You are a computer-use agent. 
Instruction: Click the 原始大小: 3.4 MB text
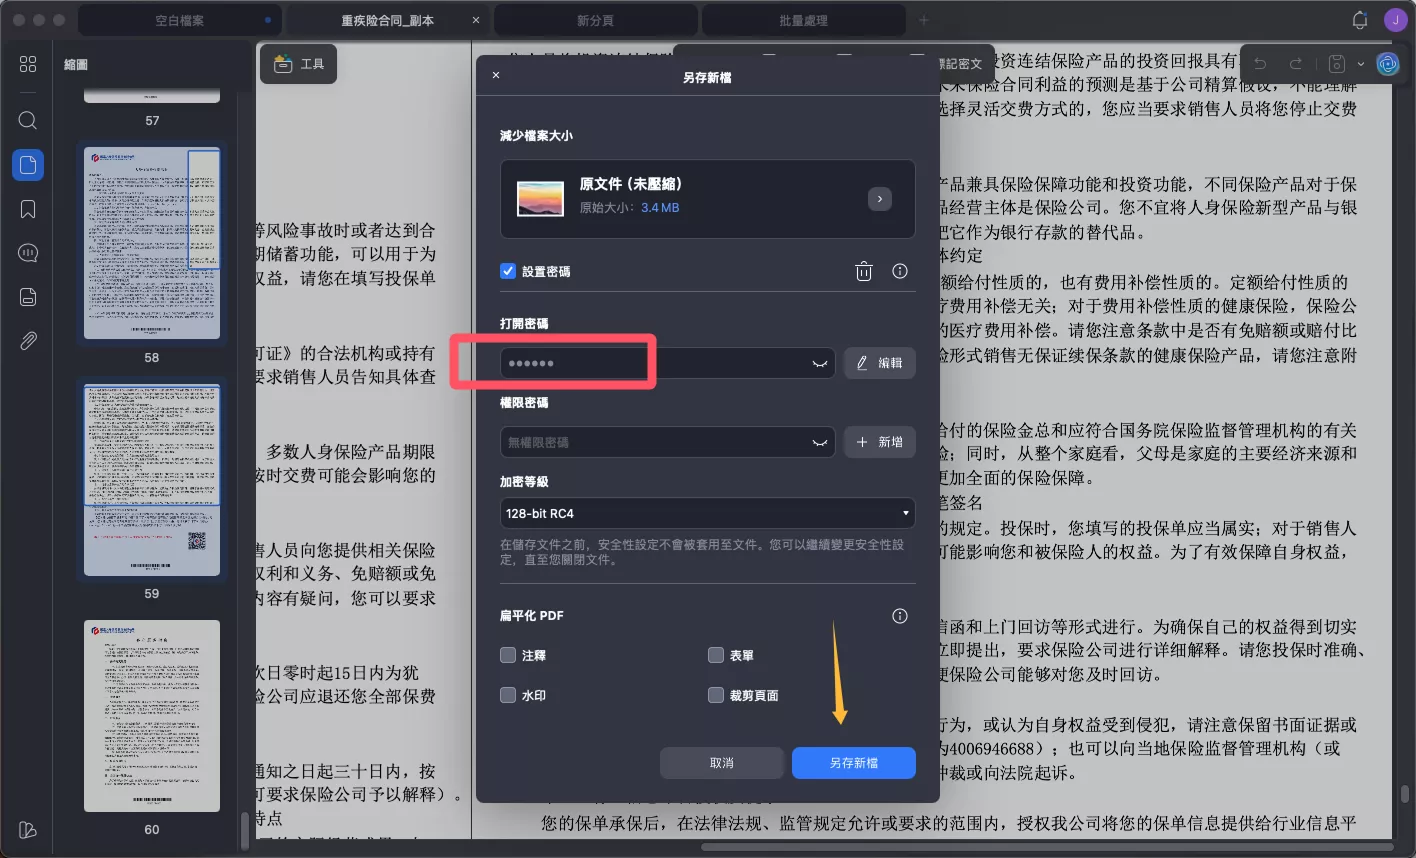pyautogui.click(x=630, y=208)
